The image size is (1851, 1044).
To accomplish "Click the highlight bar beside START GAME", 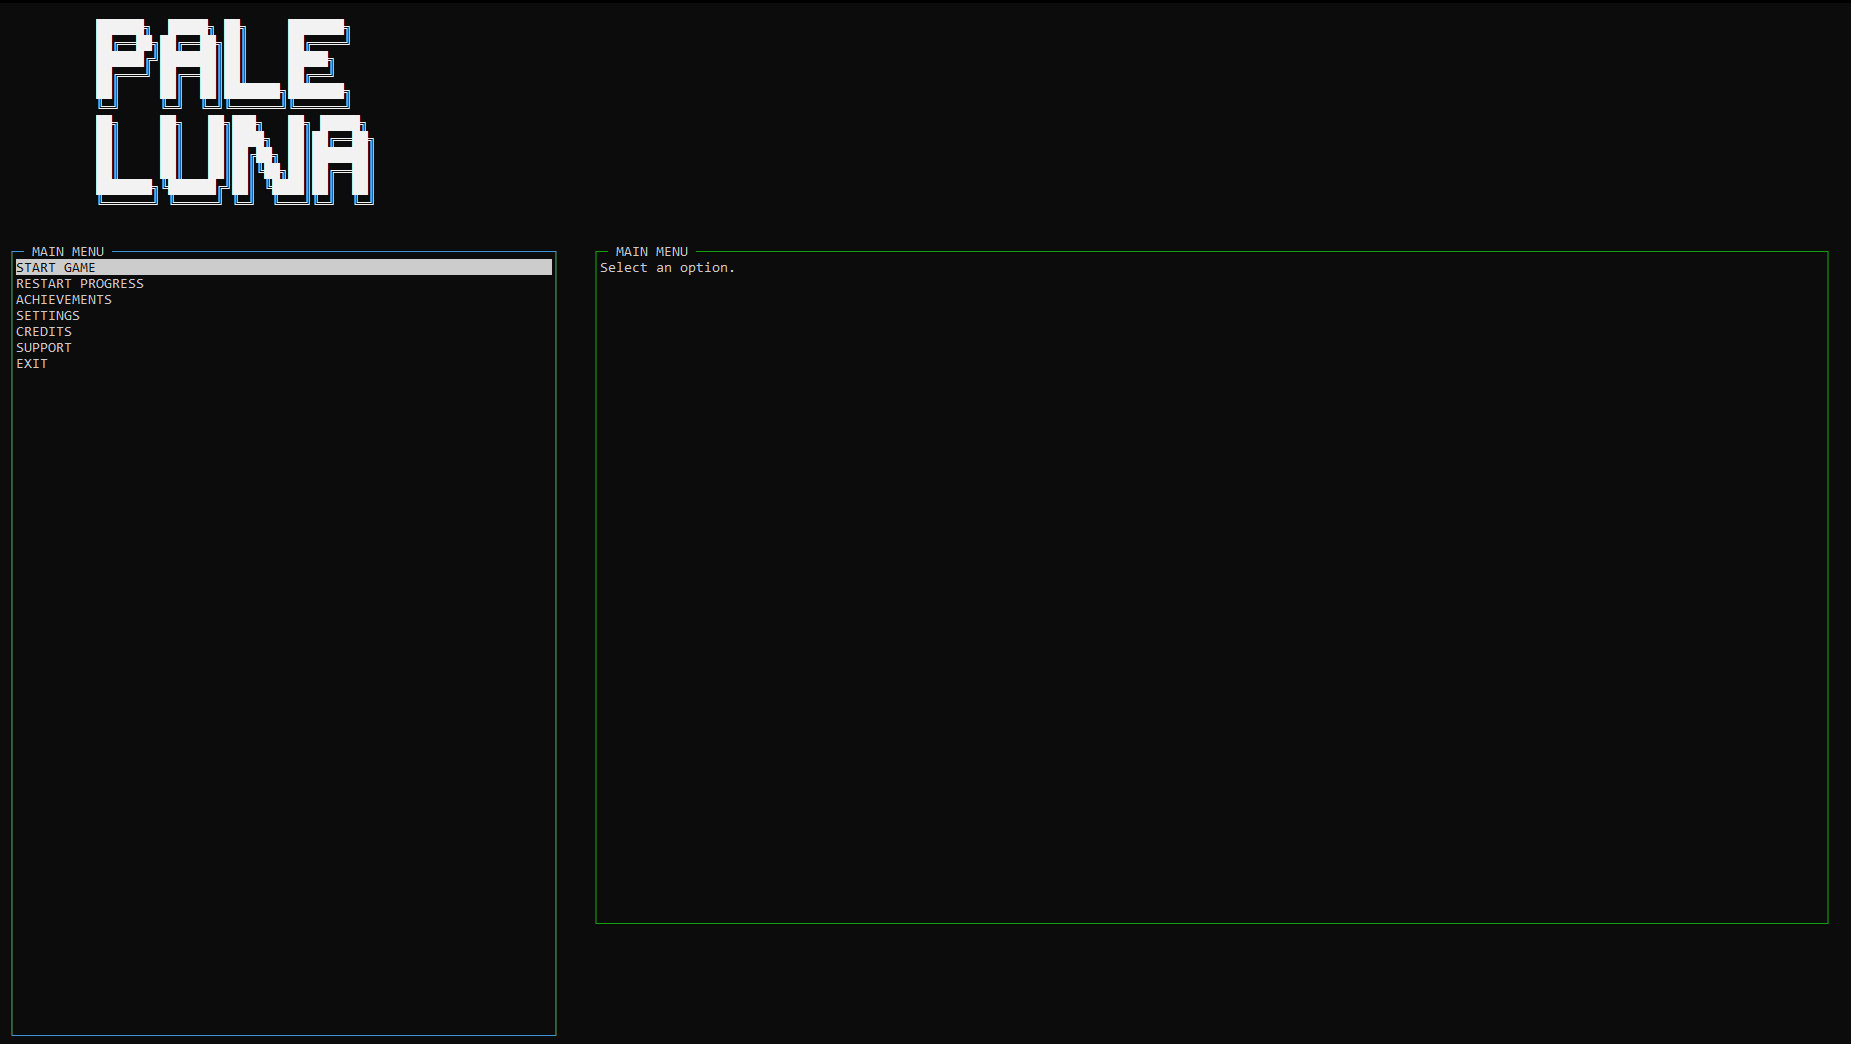I will point(325,267).
